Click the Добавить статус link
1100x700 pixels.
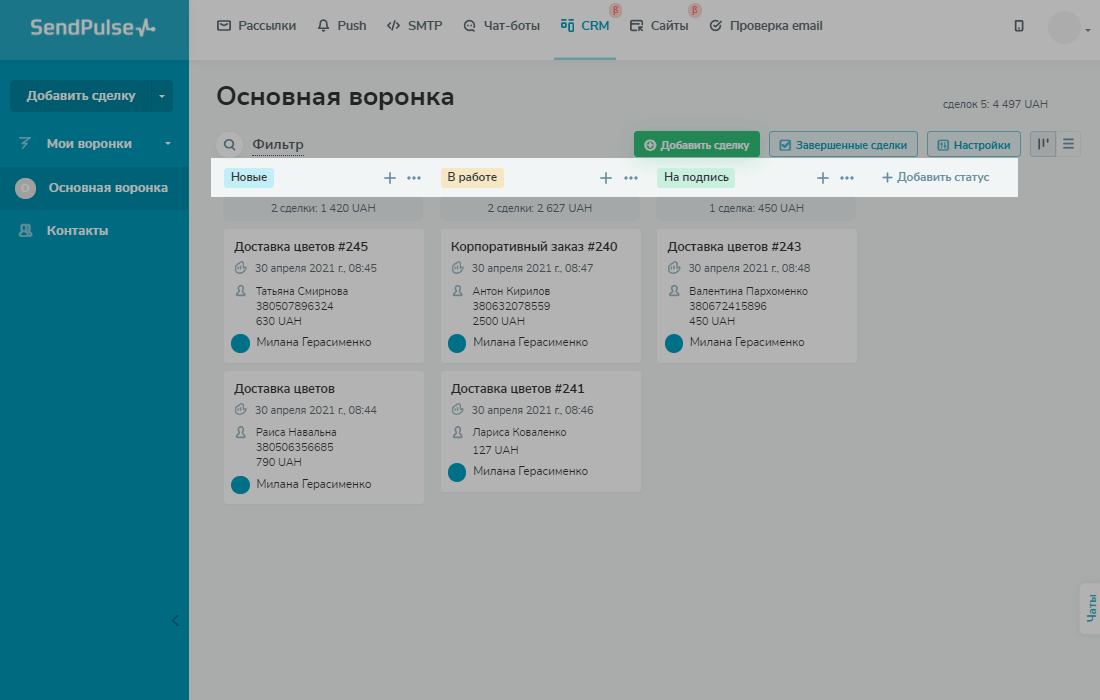935,178
